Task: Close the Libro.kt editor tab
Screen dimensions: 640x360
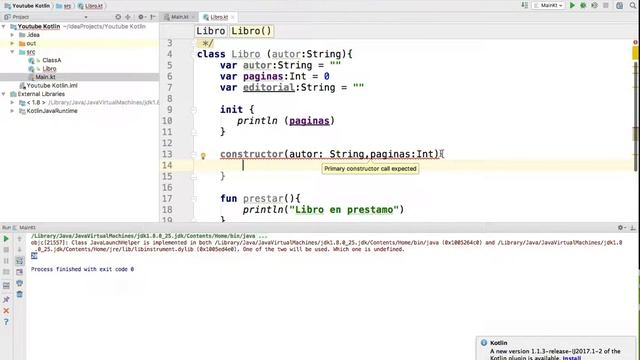Action: [x=233, y=17]
